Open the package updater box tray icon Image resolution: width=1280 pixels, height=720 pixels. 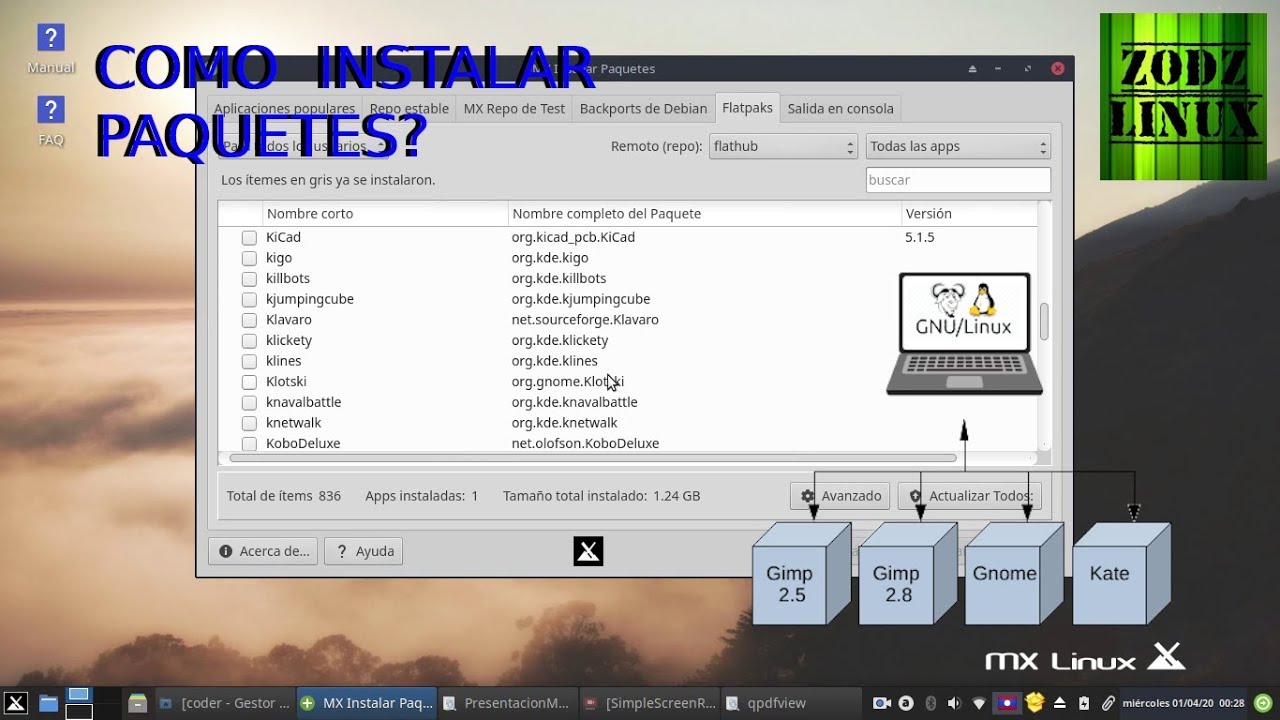click(1035, 702)
